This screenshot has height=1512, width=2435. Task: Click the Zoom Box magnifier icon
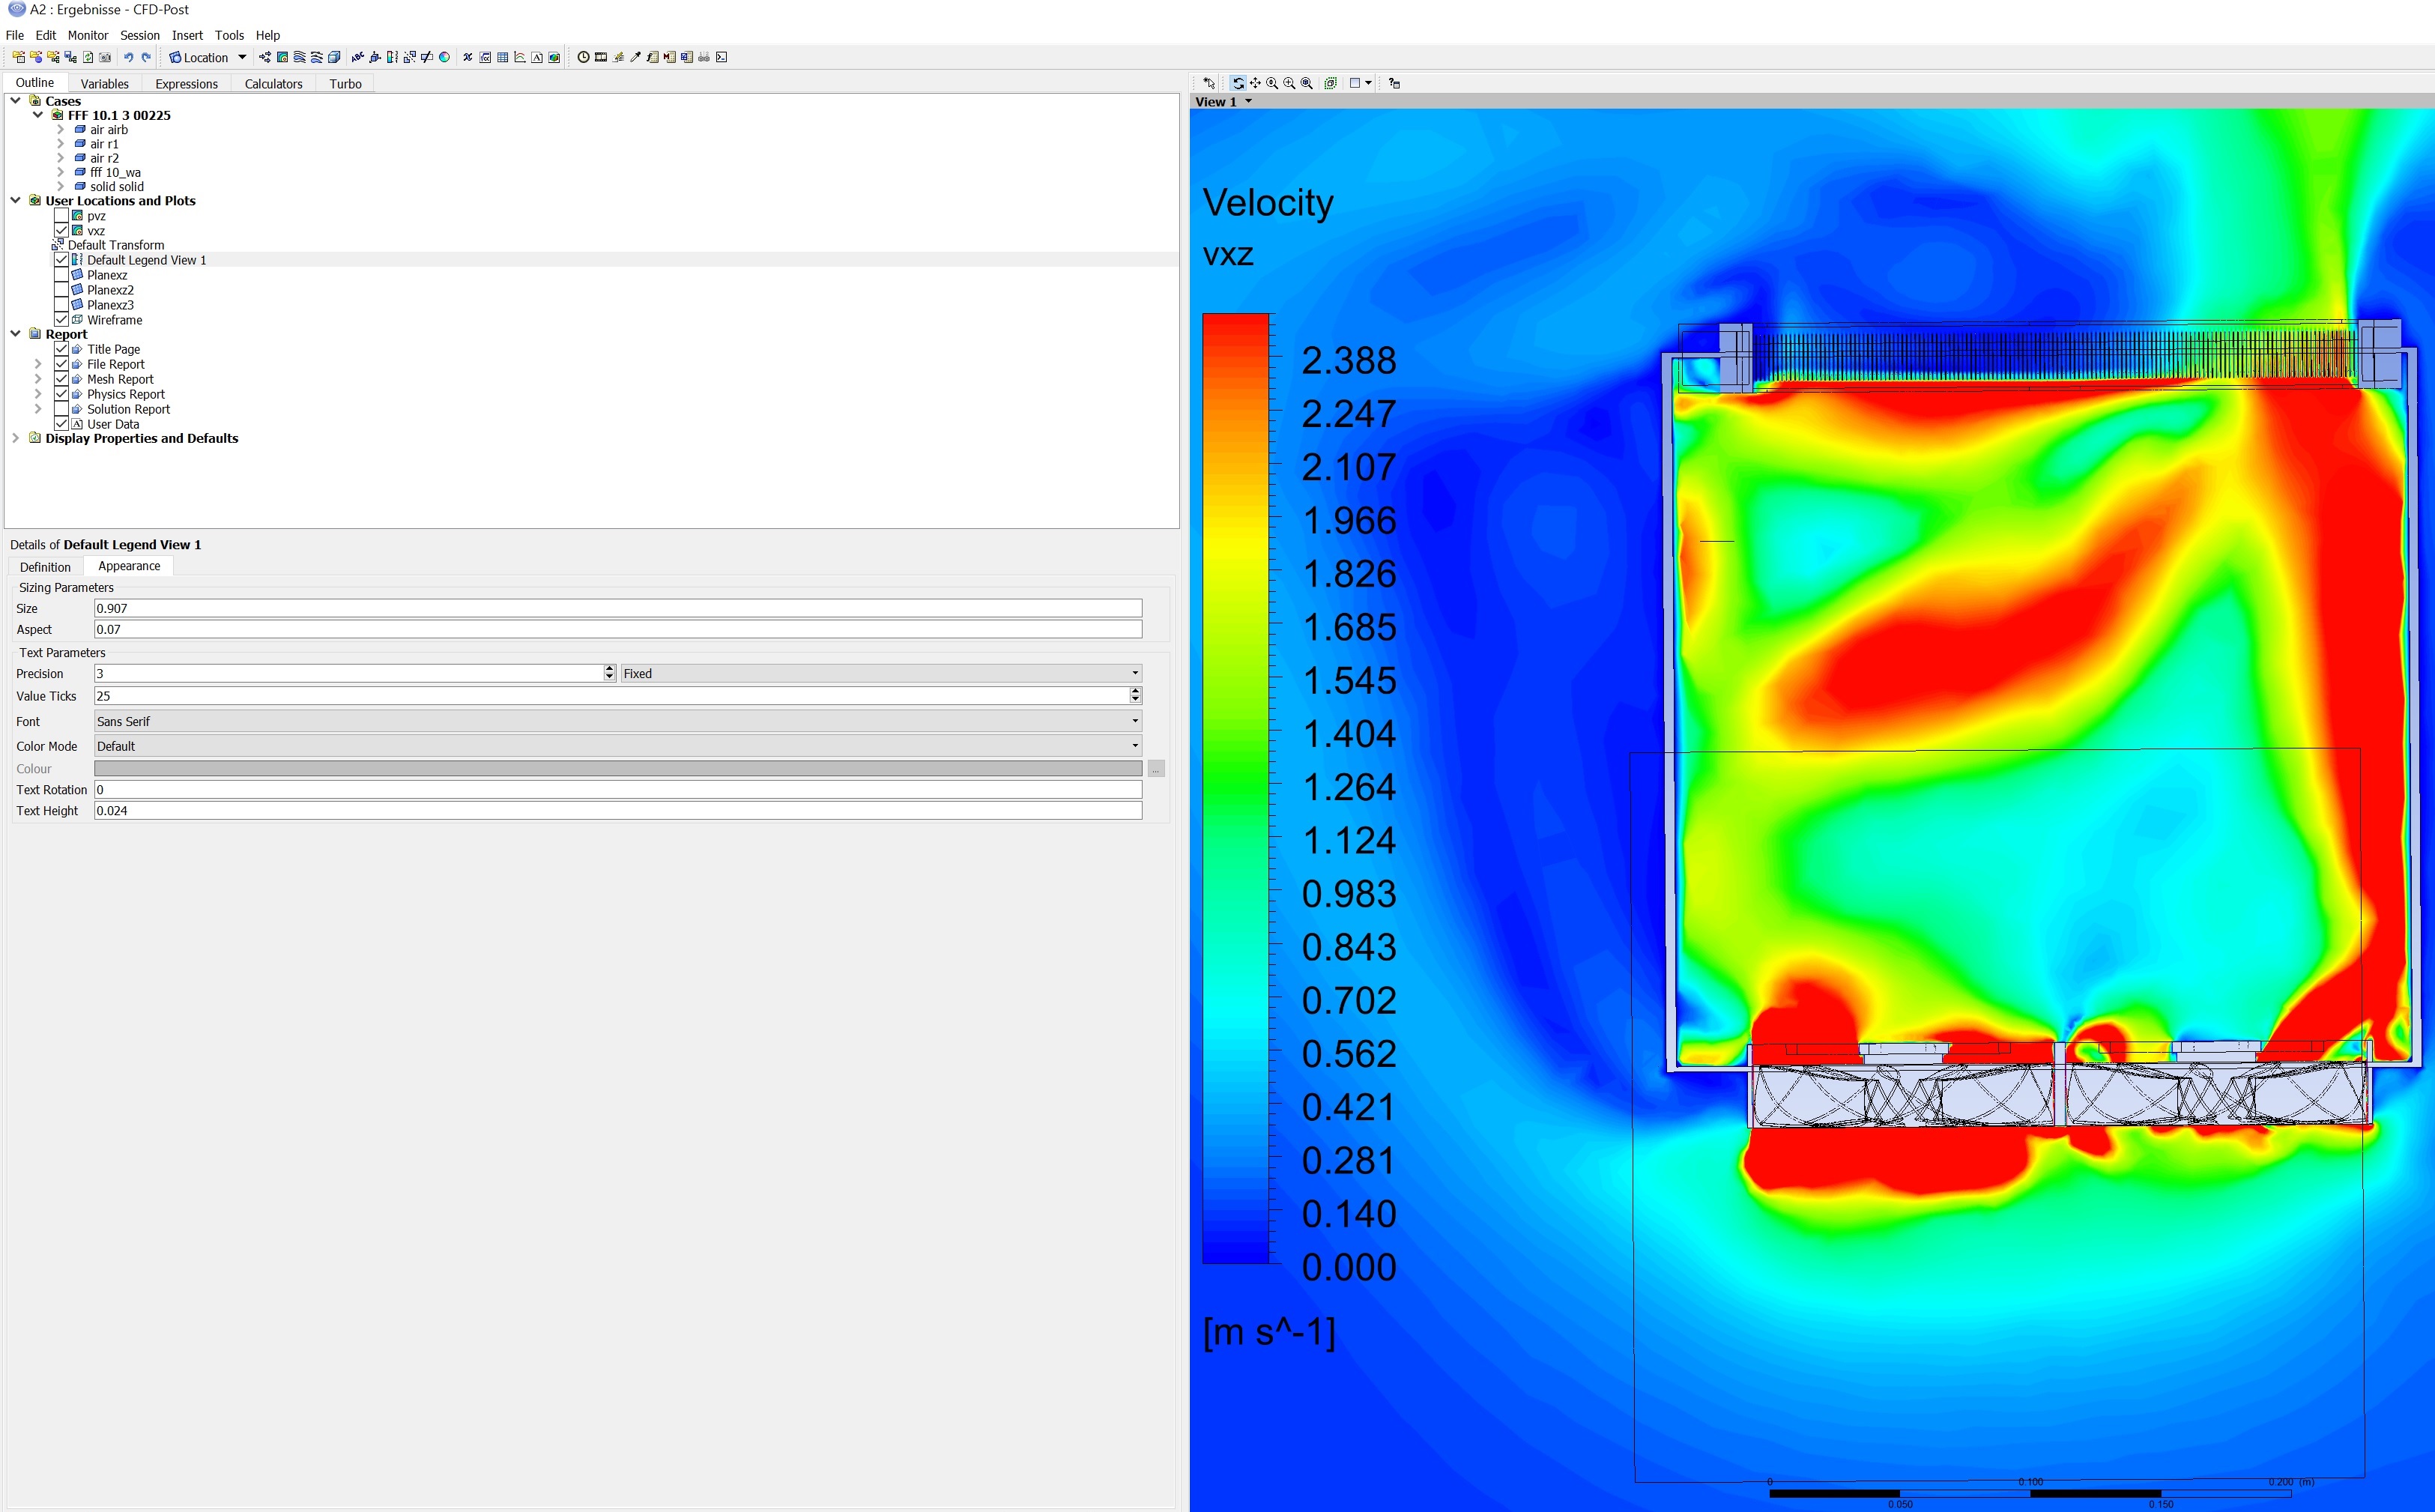coord(1289,83)
